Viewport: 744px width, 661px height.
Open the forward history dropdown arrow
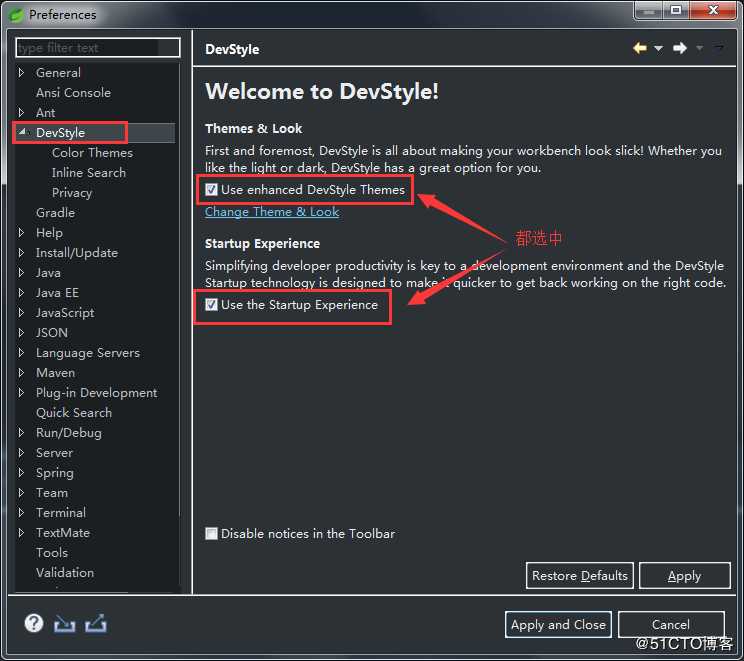pos(699,48)
